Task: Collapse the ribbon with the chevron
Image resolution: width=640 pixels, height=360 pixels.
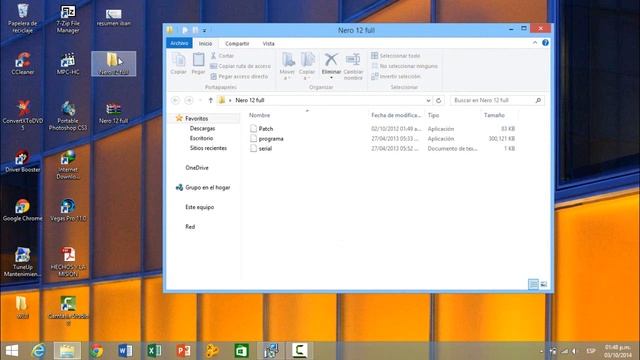Action: (535, 43)
